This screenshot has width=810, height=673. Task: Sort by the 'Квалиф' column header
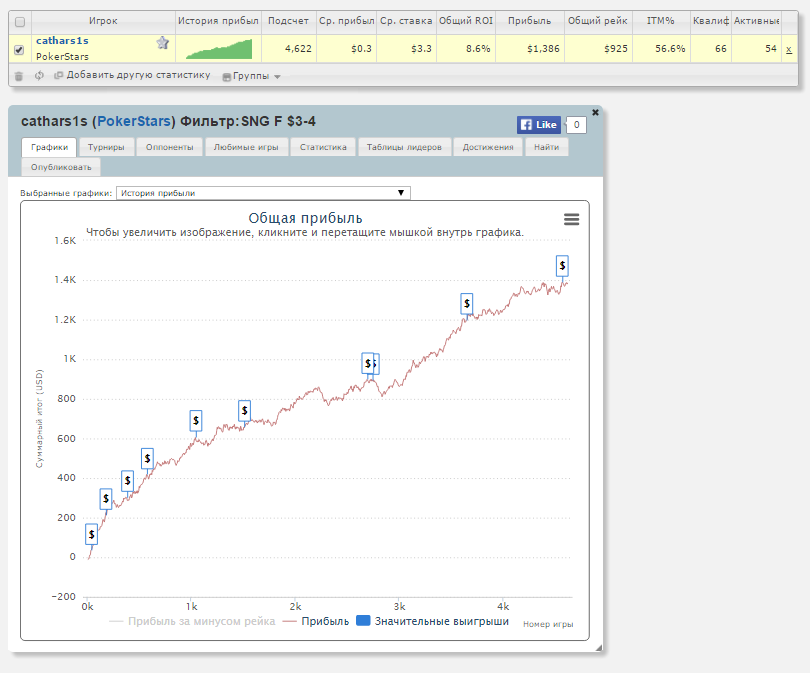pyautogui.click(x=711, y=21)
